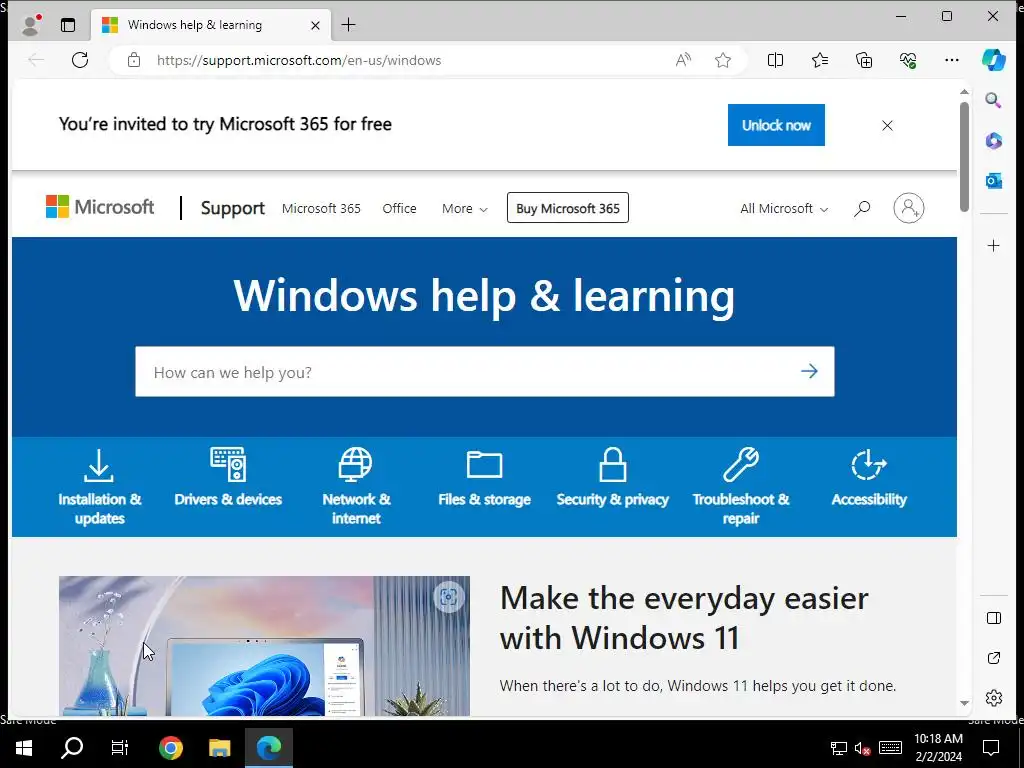
Task: Open Troubleshoot & repair category
Action: 741,487
